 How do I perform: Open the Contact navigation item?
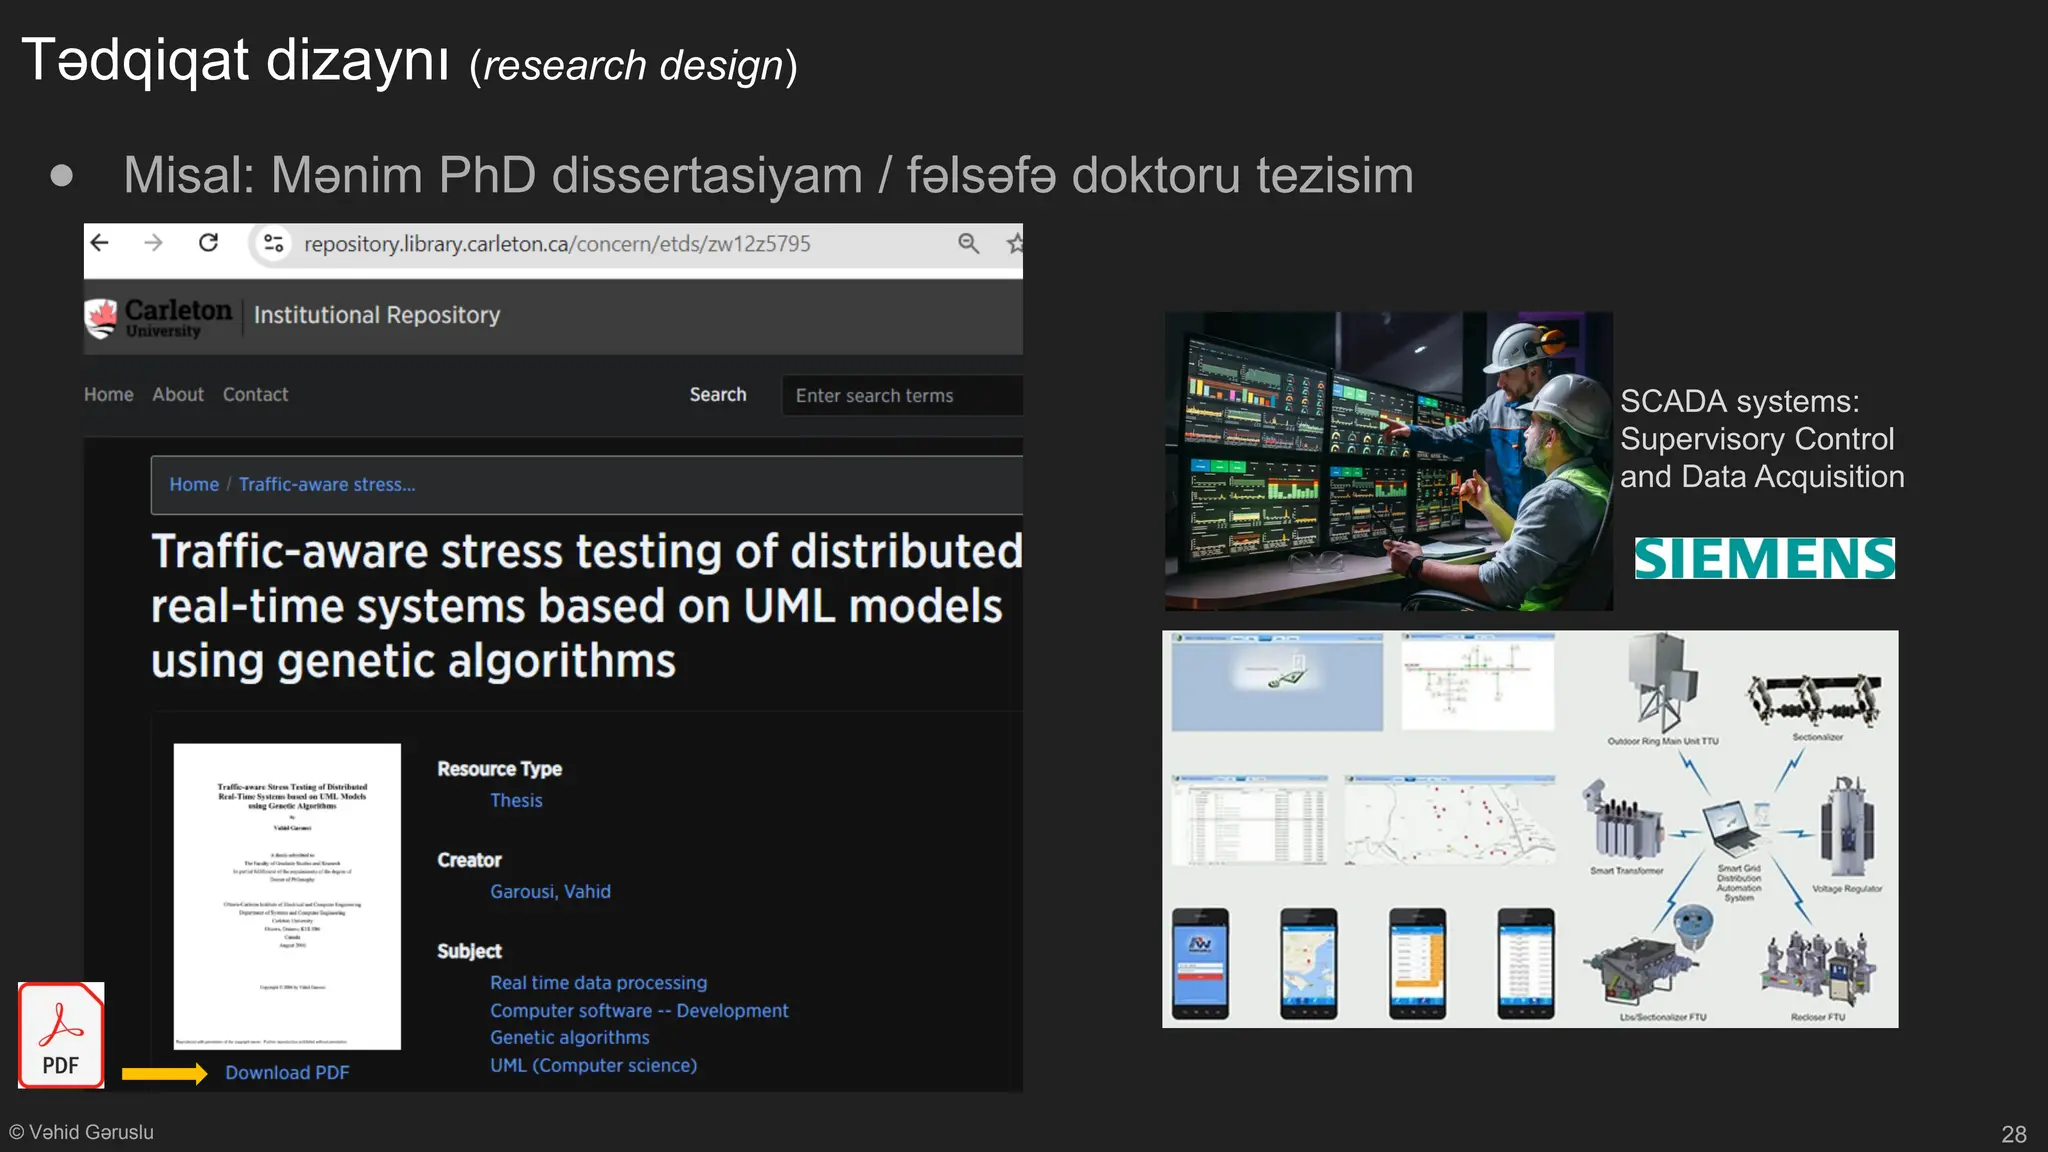(256, 395)
